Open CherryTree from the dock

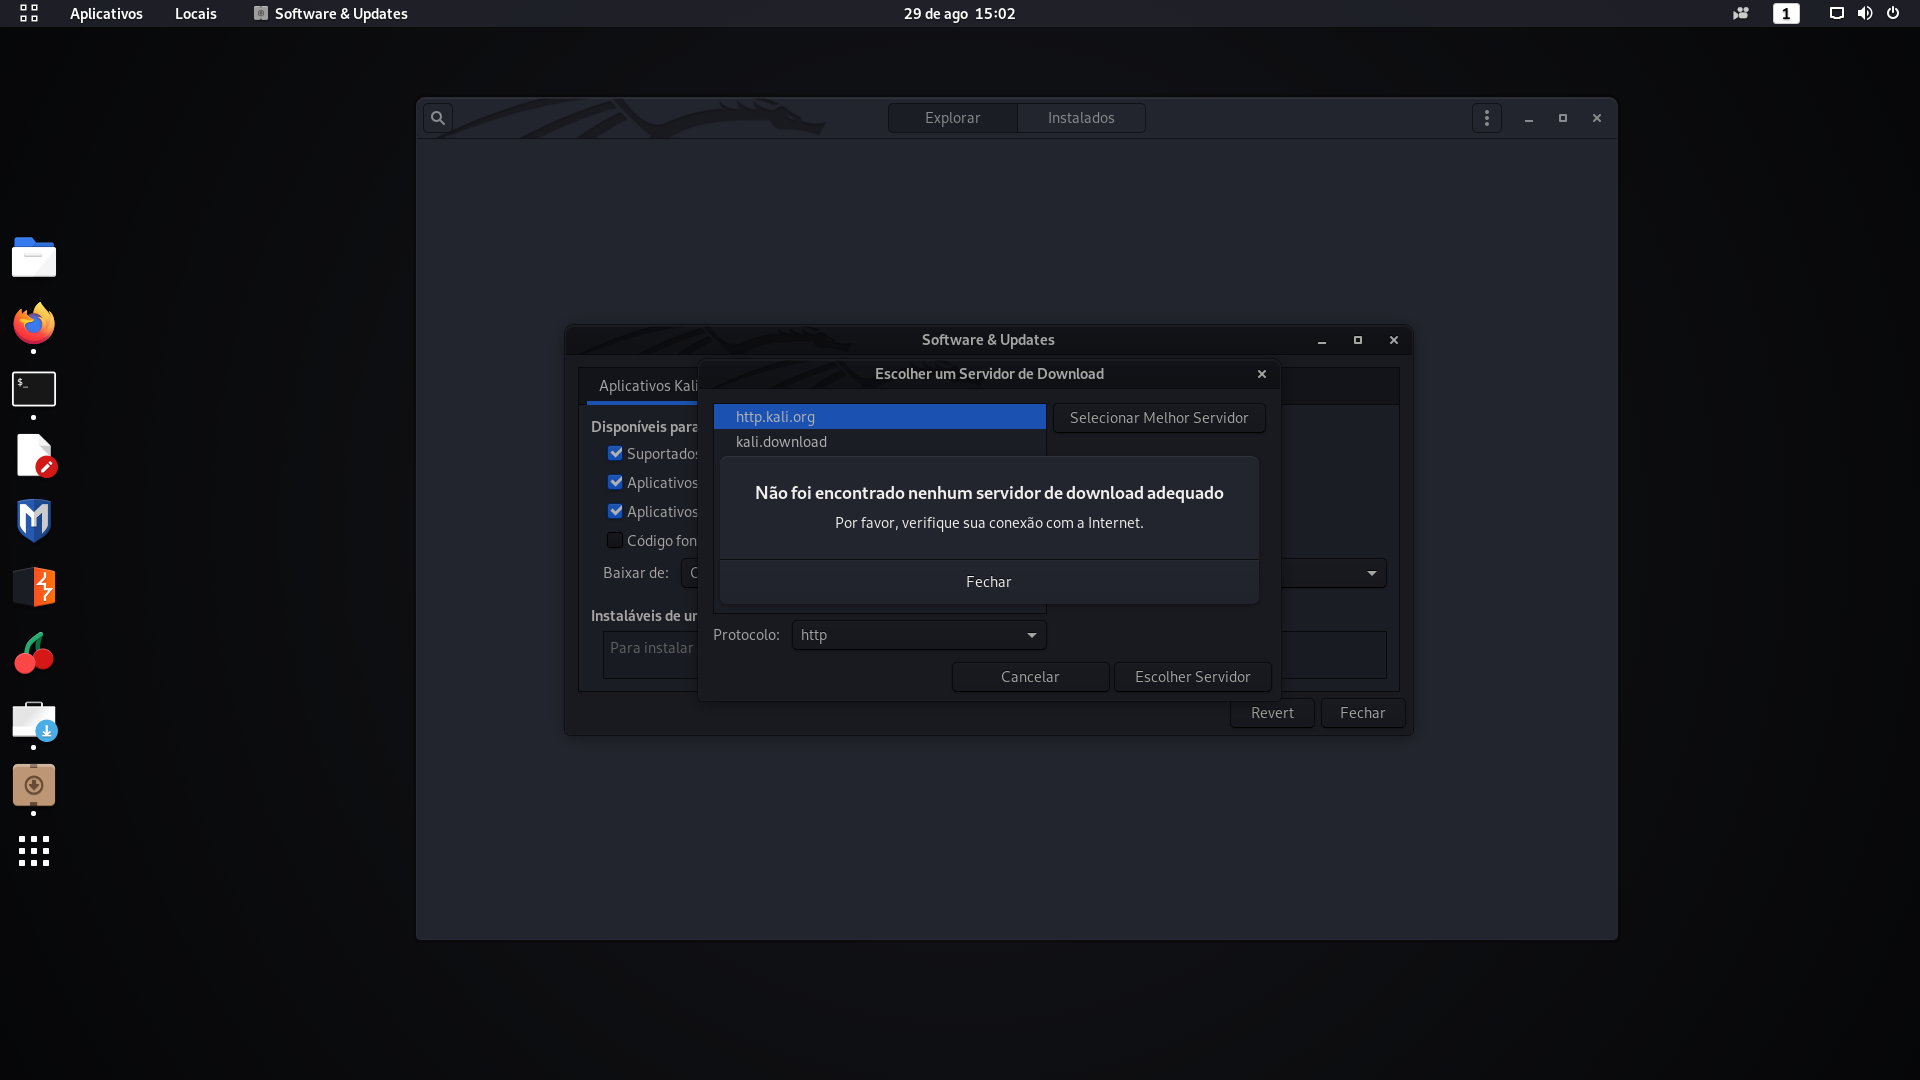[34, 653]
